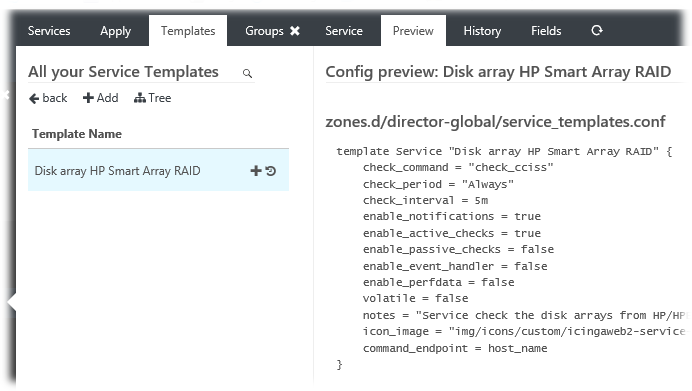Screen dimensions: 692x391
Task: Switch to the Service tab
Action: click(x=344, y=31)
